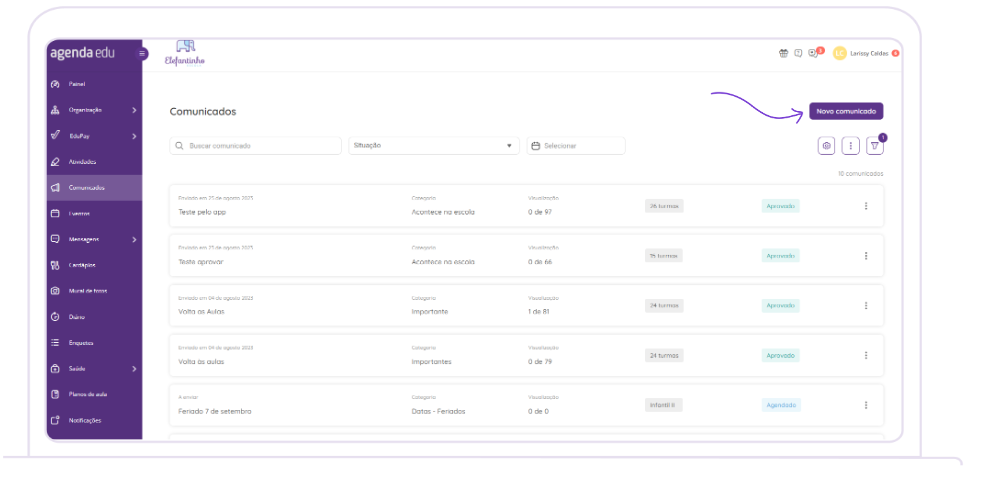Open the Mural de fotos camera icon
Viewport: 982px width, 482px height.
[x=55, y=291]
